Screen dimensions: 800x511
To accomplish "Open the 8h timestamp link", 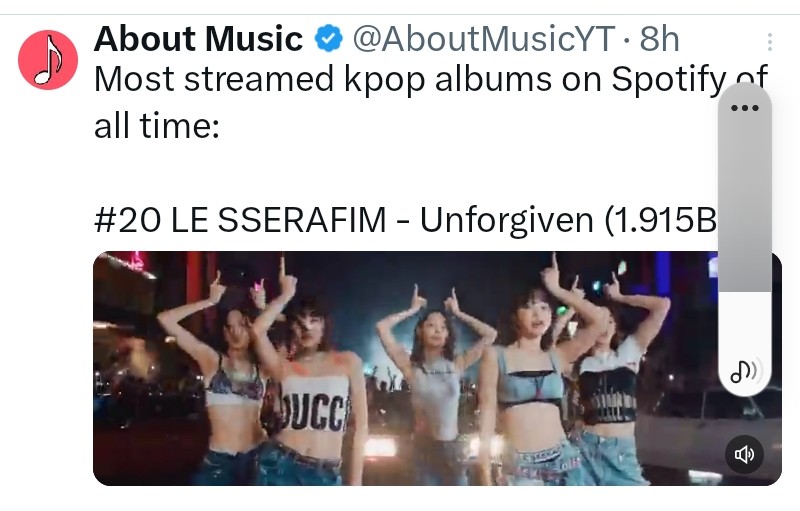I will (x=659, y=39).
